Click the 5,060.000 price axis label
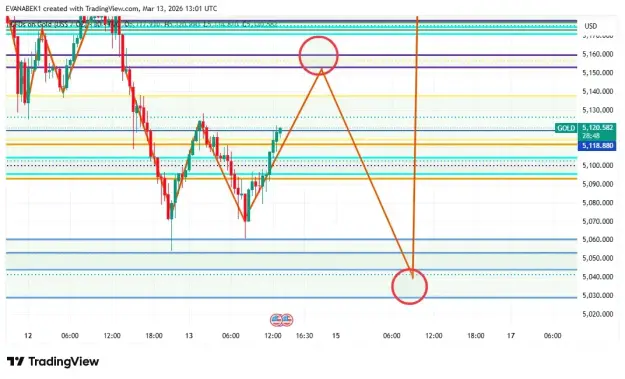The height and width of the screenshot is (379, 625). (x=597, y=239)
